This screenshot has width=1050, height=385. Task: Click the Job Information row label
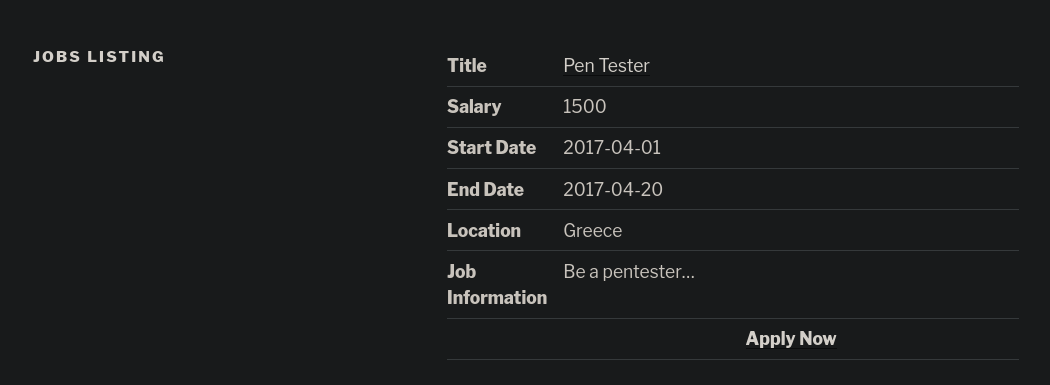497,285
